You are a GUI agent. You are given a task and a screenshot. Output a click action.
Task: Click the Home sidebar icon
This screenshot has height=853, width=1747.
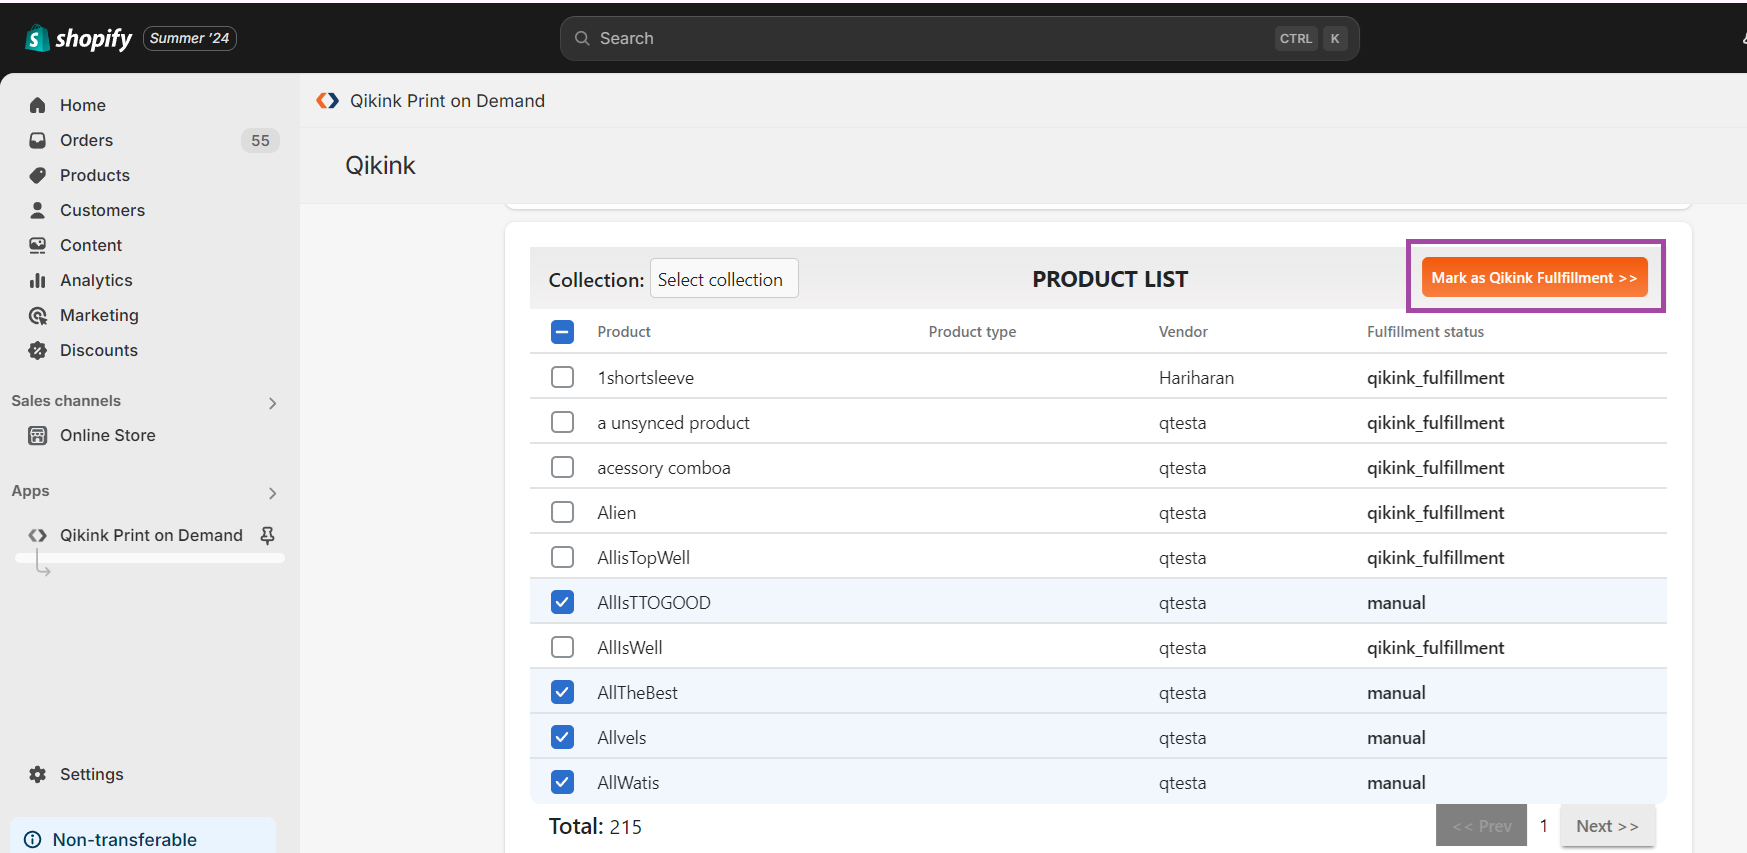click(38, 105)
